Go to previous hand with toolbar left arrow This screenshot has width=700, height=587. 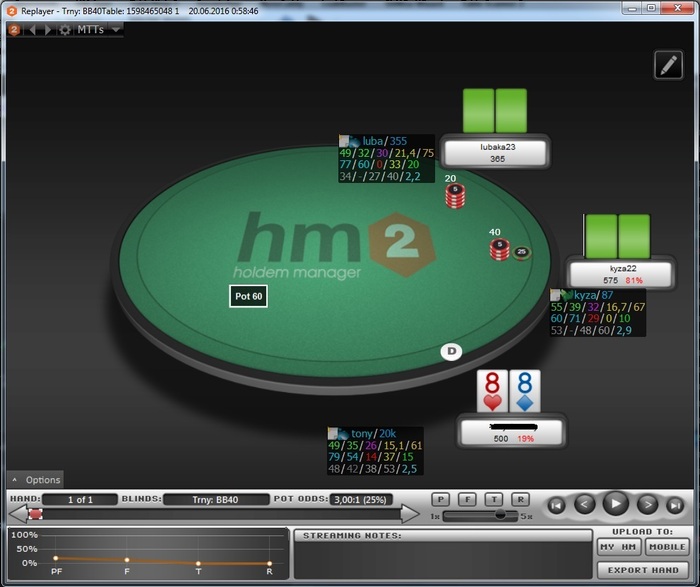coord(32,30)
